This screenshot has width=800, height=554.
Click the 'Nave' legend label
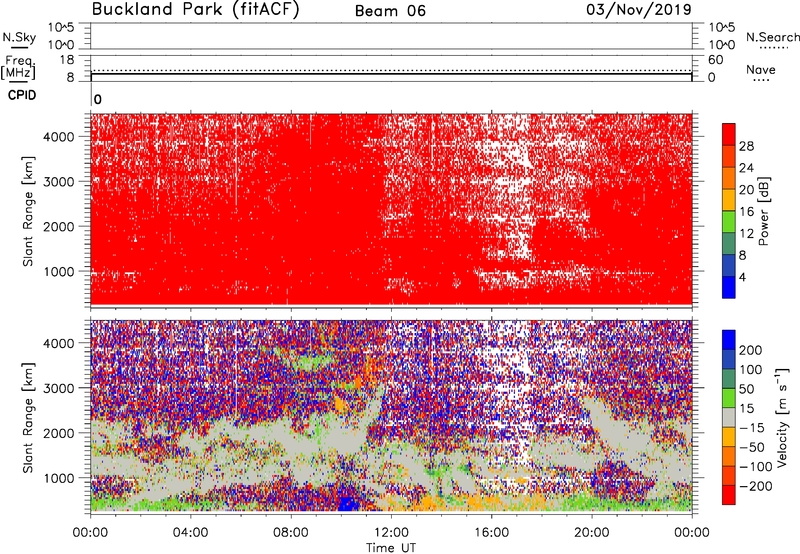761,70
